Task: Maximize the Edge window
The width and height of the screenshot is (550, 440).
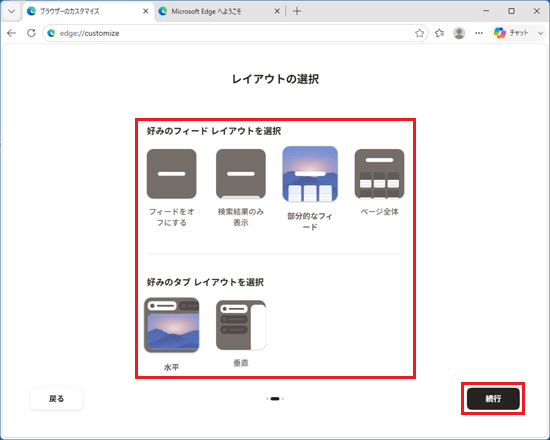Action: 511,11
